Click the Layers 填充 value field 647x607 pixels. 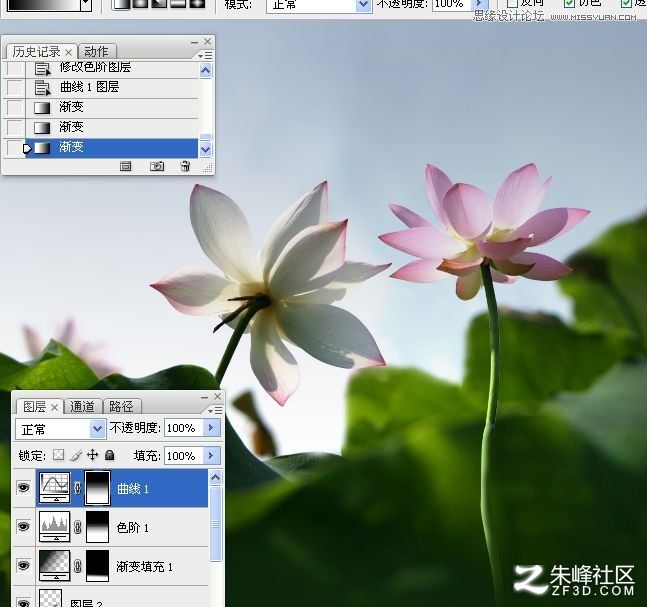(x=184, y=456)
